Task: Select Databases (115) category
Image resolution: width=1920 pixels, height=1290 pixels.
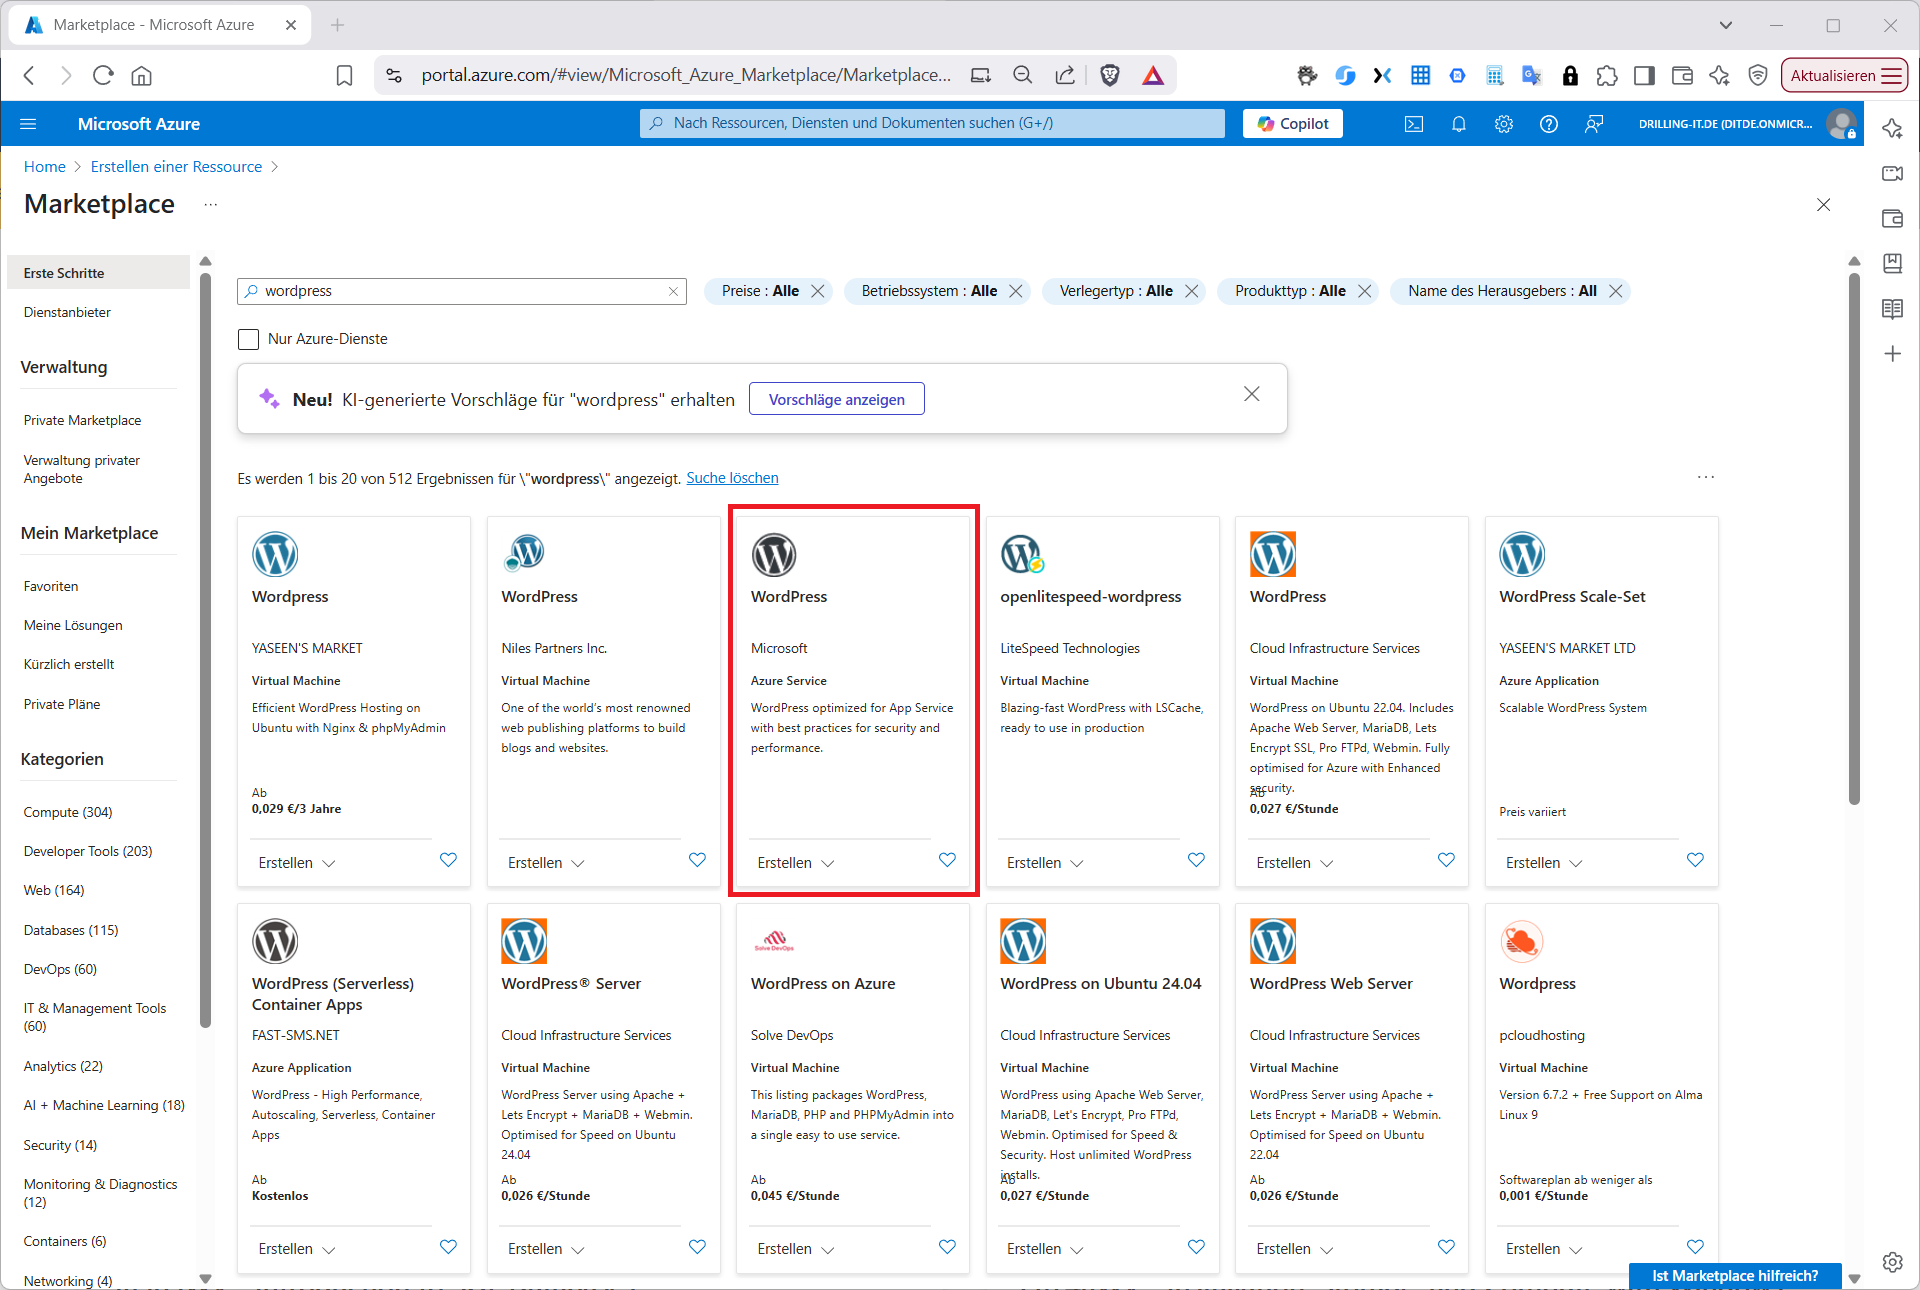Action: tap(71, 930)
